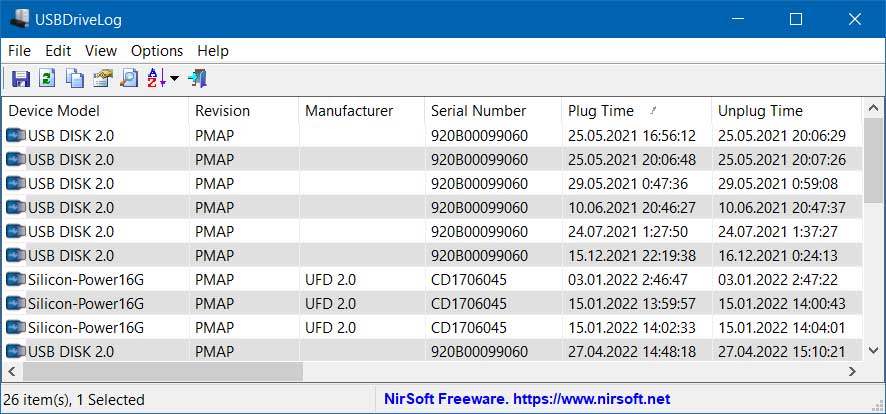This screenshot has width=886, height=414.
Task: Click drive icon of row plugged 24.07.2021 1:27:50
Action: click(16, 232)
